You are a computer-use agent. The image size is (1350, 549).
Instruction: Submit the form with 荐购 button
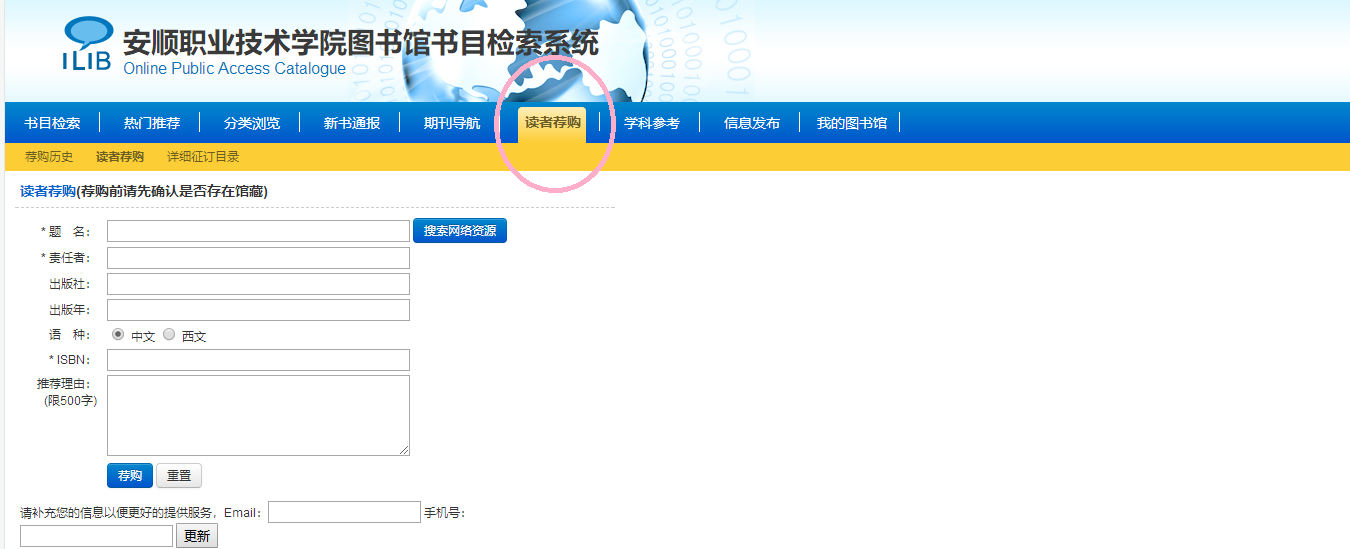130,475
